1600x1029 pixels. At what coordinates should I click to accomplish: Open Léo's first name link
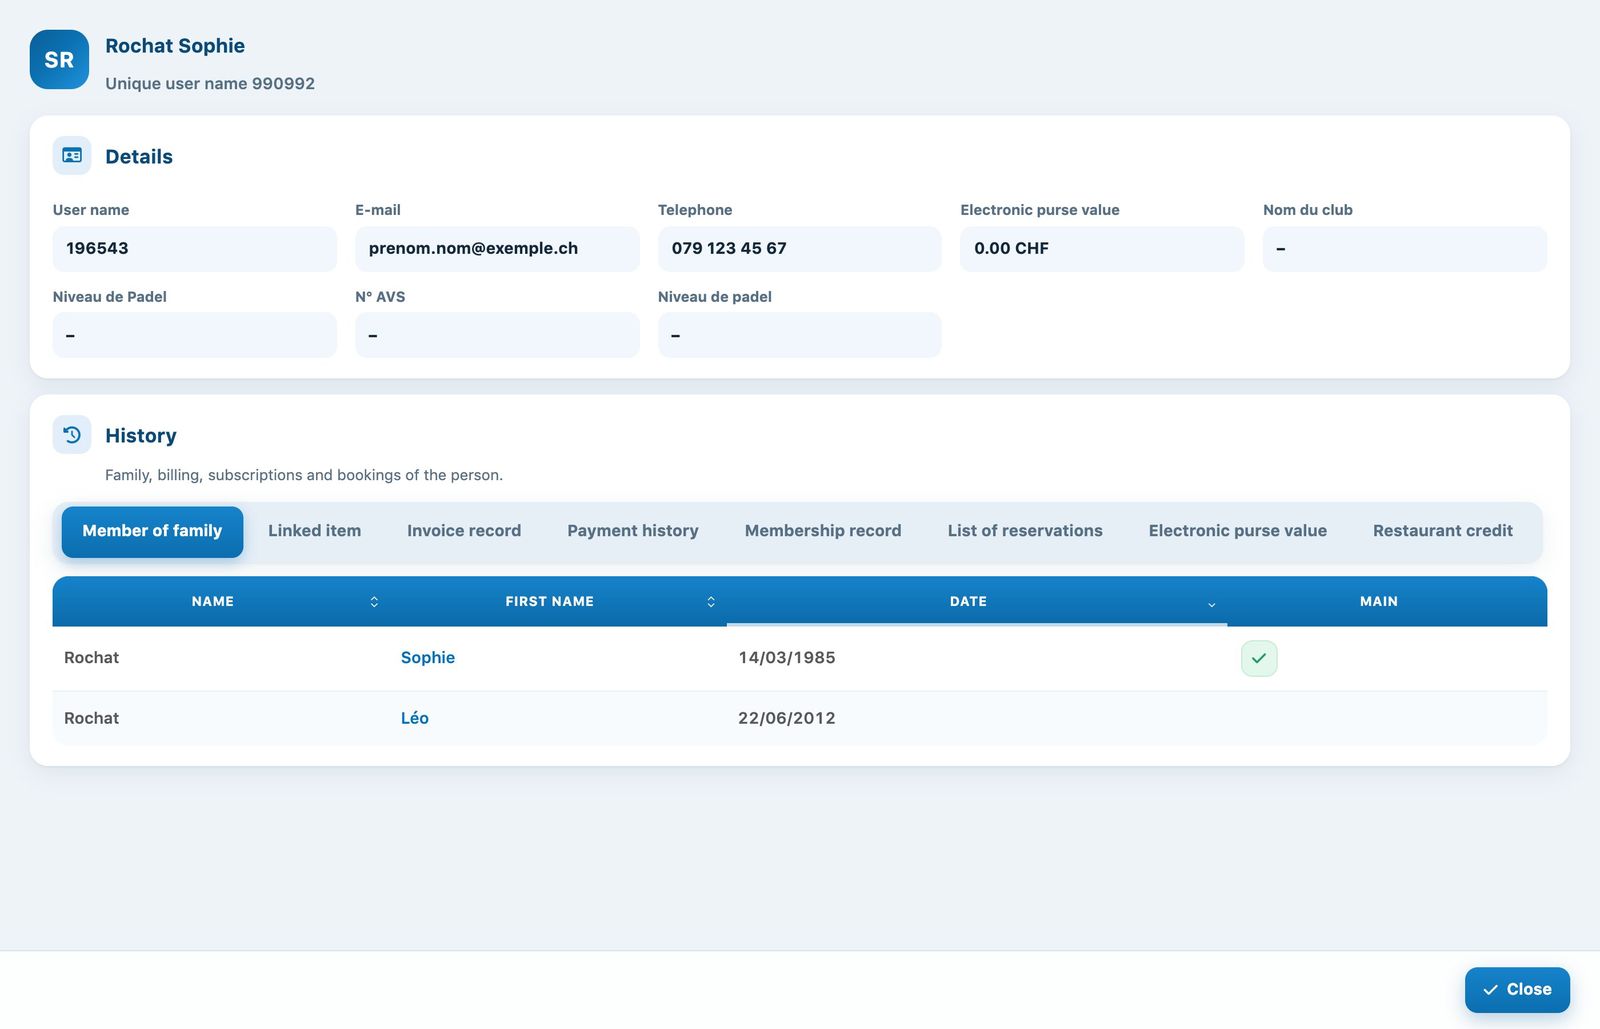(415, 718)
